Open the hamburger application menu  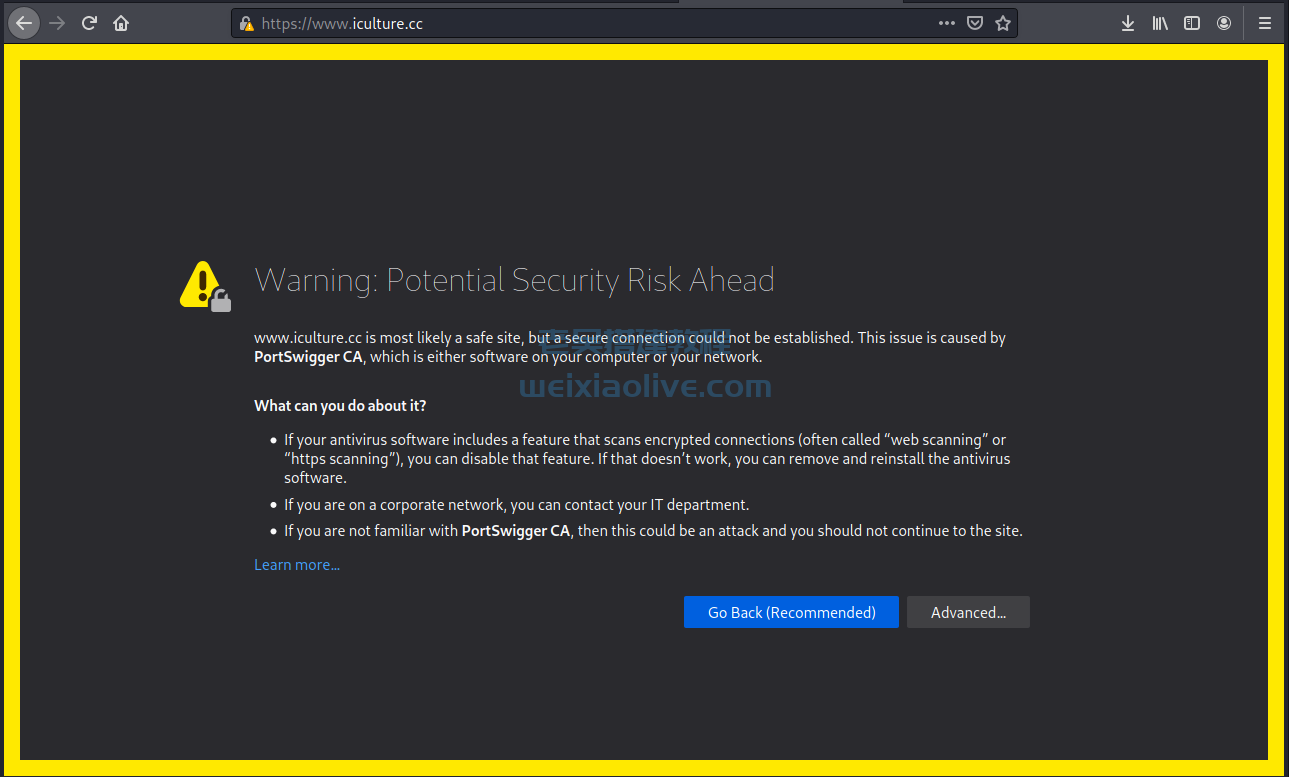click(1265, 23)
